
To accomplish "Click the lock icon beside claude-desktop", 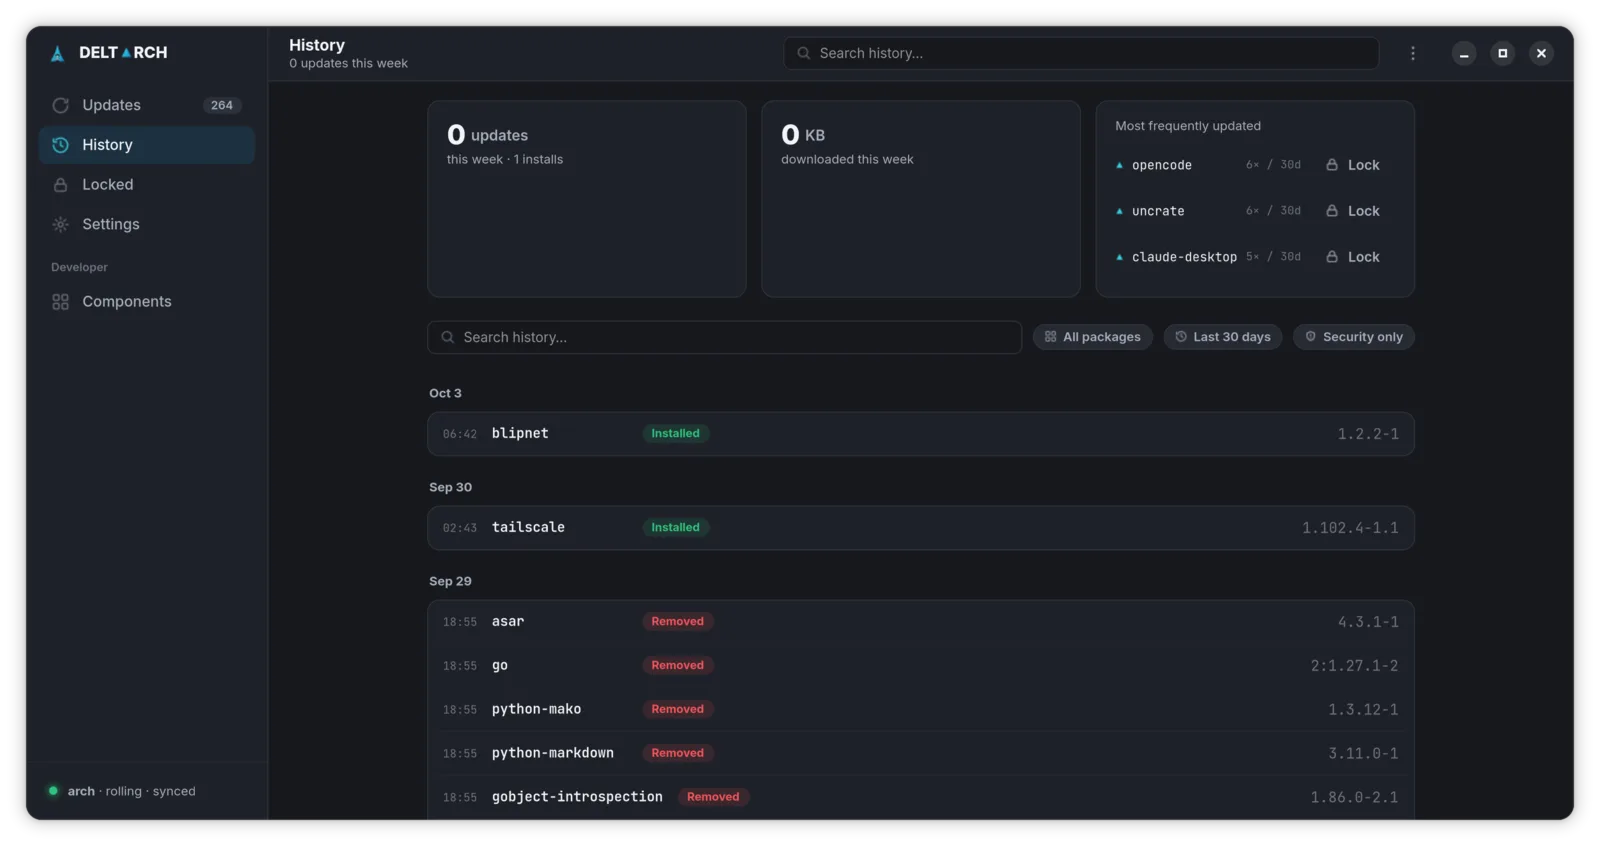I will pyautogui.click(x=1331, y=257).
